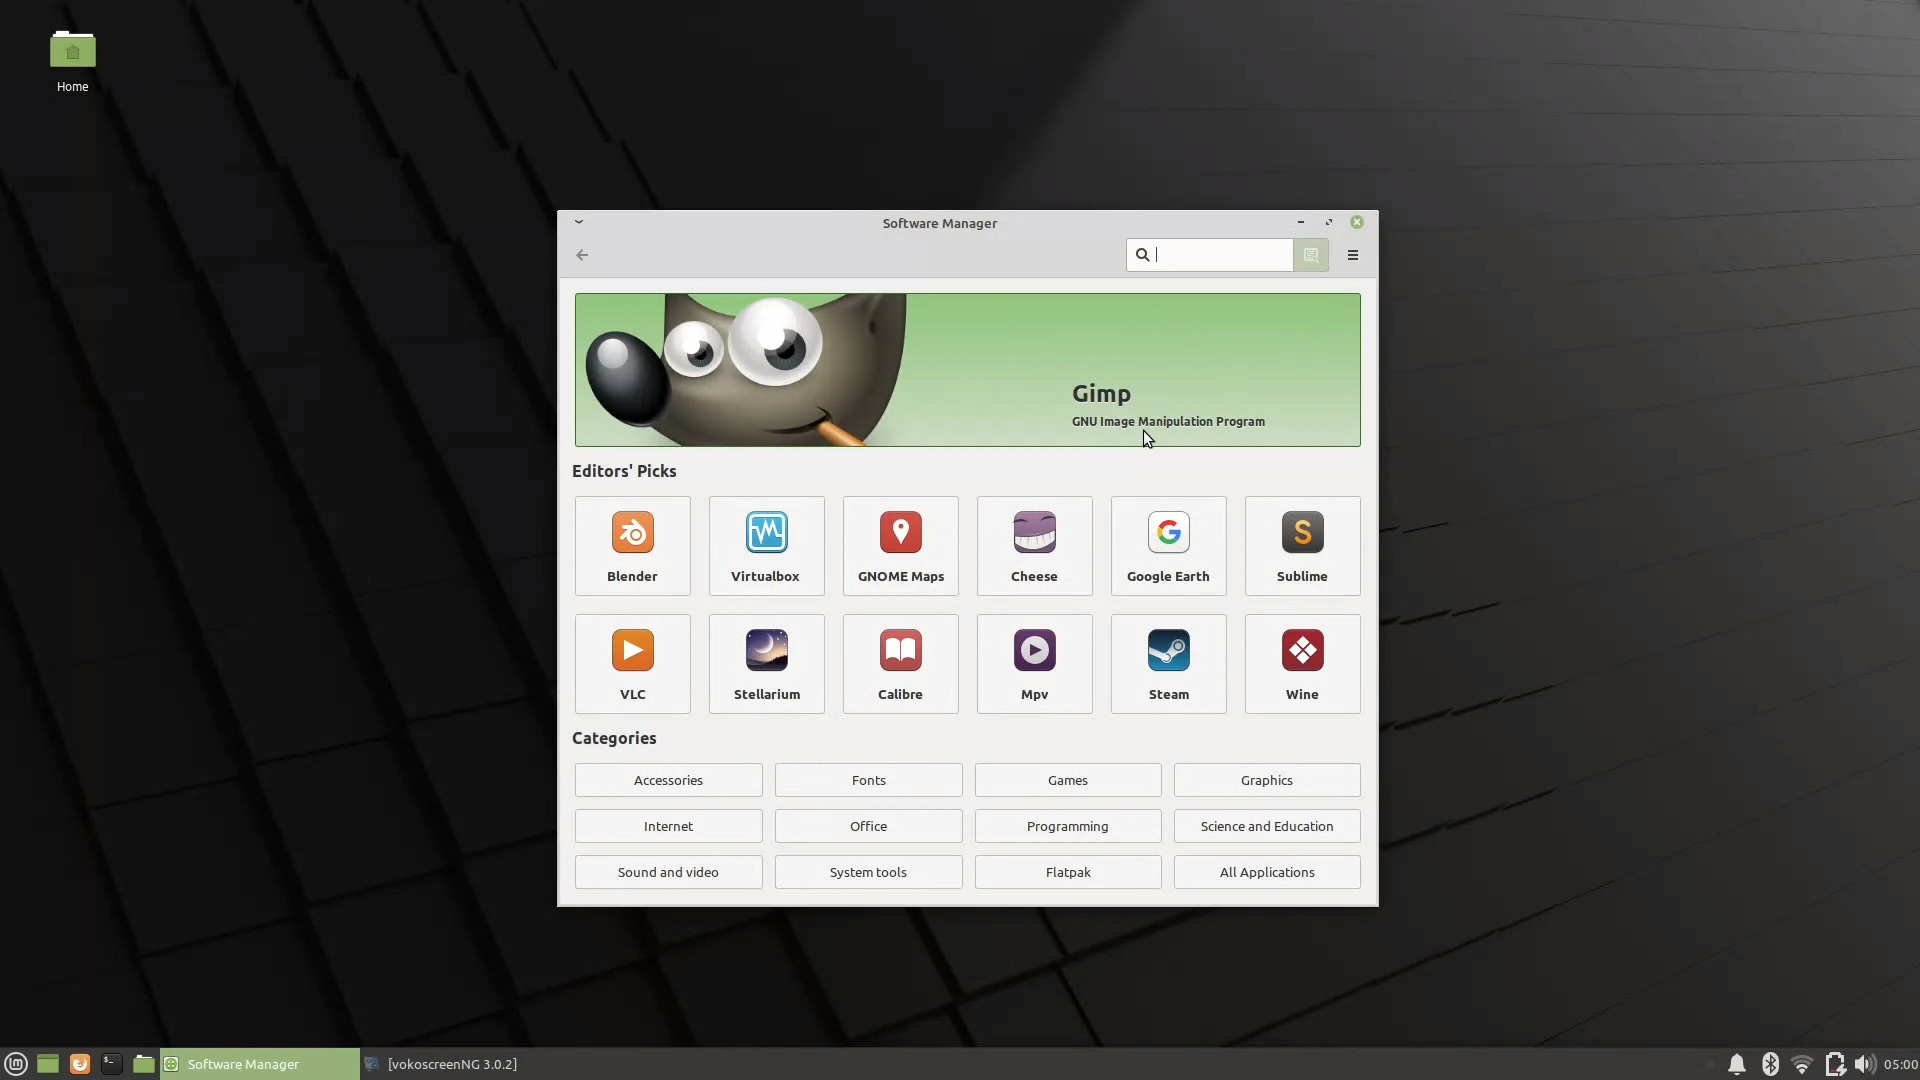Screen dimensions: 1920x1080
Task: Select Software Manager taskbar window entry
Action: coord(260,1064)
